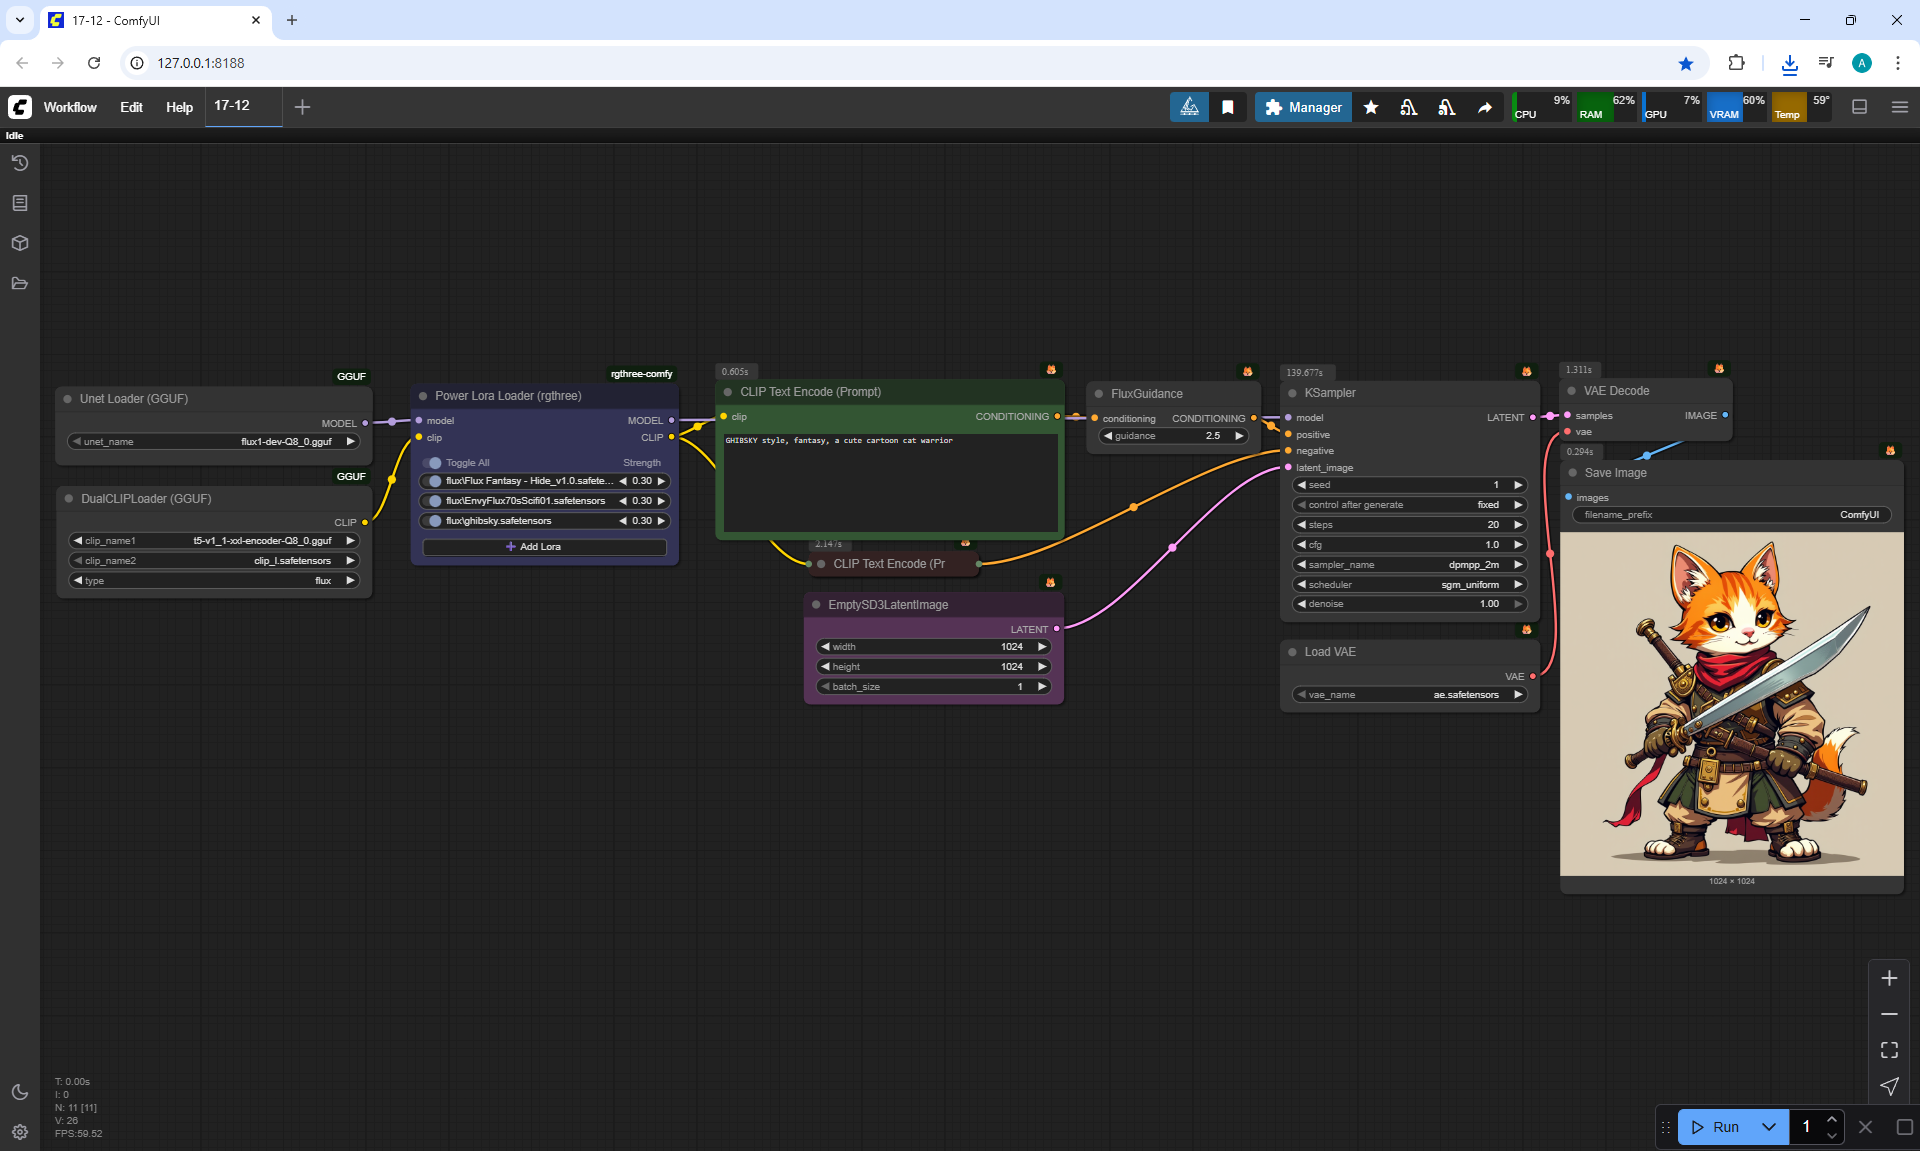Image resolution: width=1920 pixels, height=1151 pixels.
Task: Open the queue history sidebar icon
Action: (x=19, y=163)
